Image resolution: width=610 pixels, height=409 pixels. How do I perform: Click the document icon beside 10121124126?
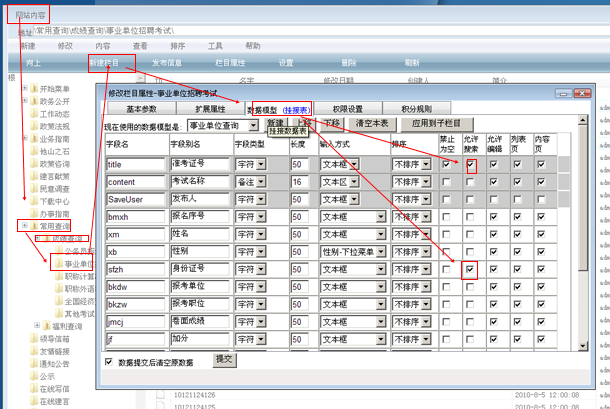(x=160, y=395)
